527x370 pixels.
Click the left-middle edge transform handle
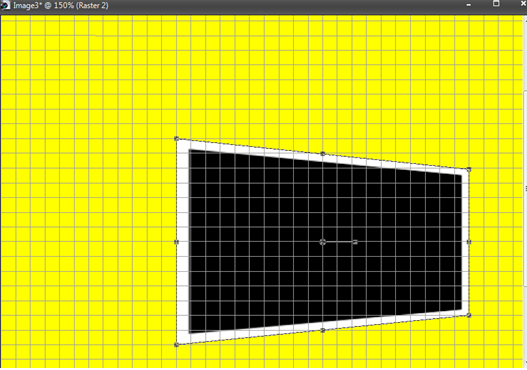pyautogui.click(x=176, y=242)
